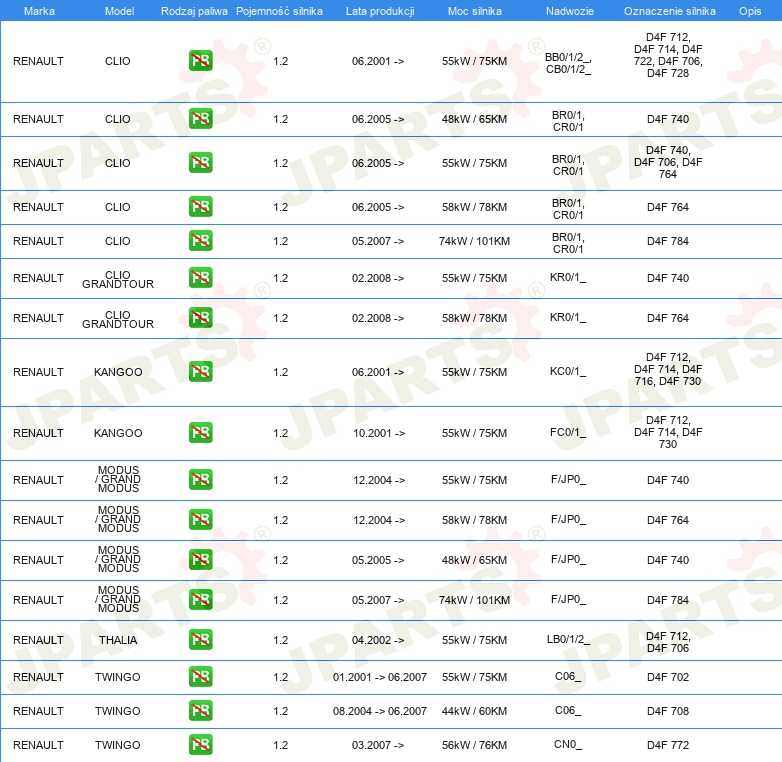
Task: Click body code KC0/1_
Action: pos(568,372)
